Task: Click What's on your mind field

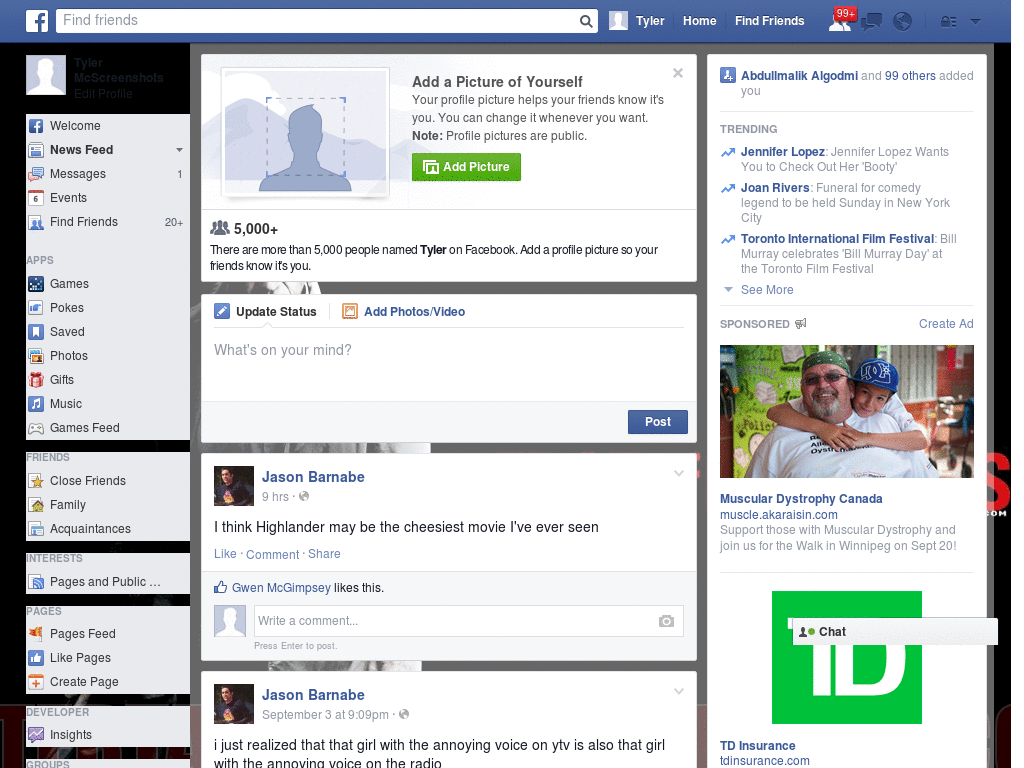Action: click(x=449, y=364)
